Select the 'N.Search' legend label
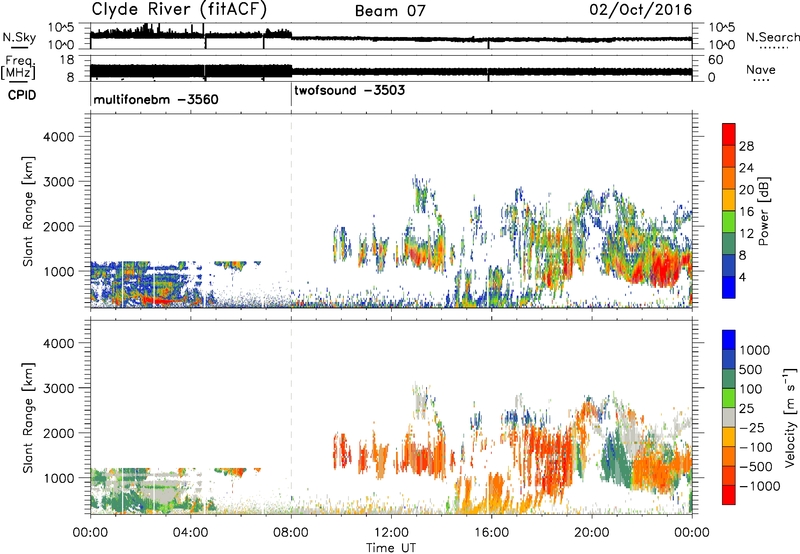The image size is (800, 554). coord(772,37)
